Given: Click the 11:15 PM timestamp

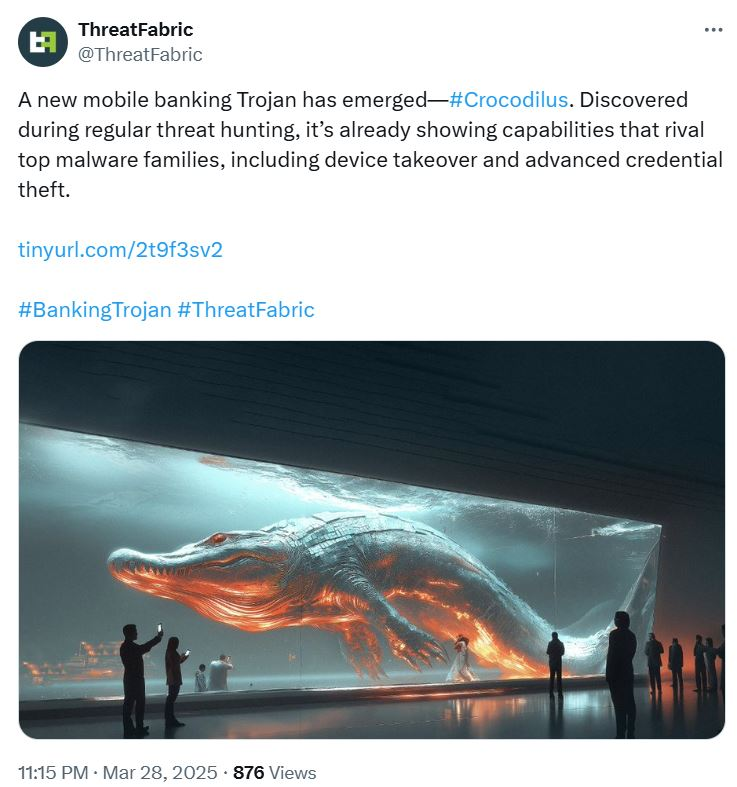Looking at the screenshot, I should (x=53, y=772).
